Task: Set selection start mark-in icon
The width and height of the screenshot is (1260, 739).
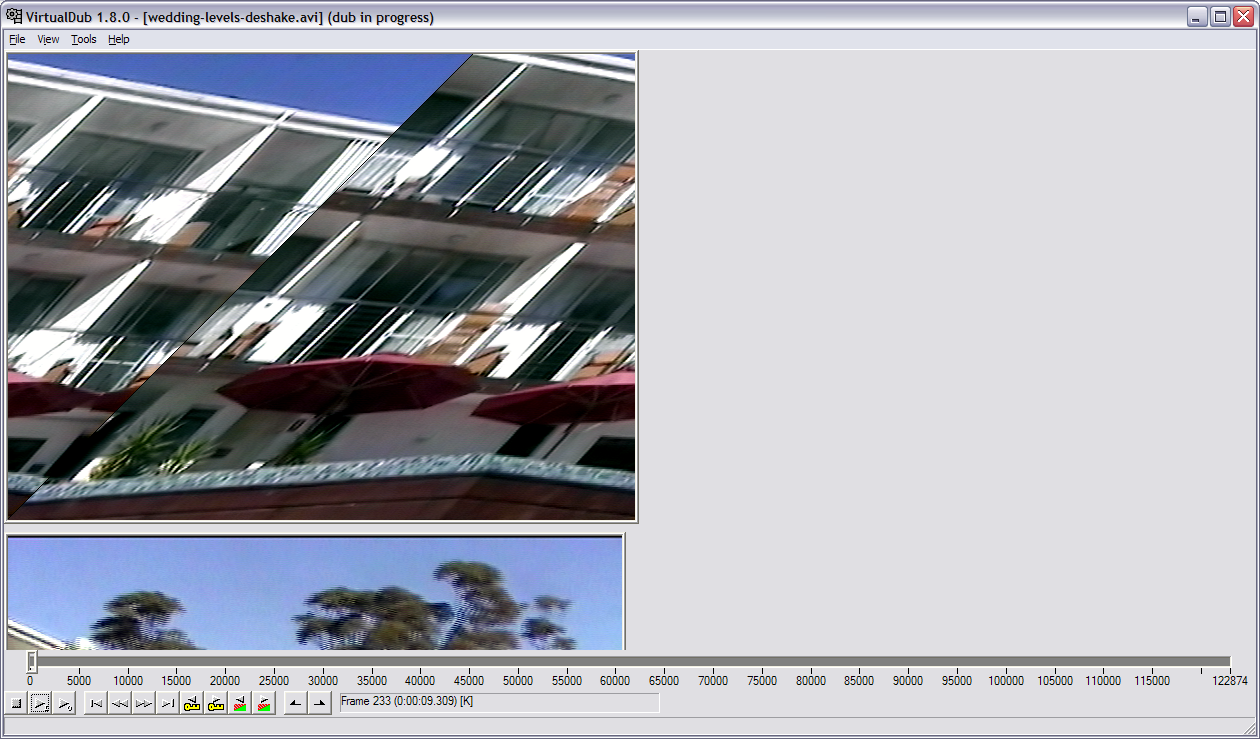Action: (296, 704)
